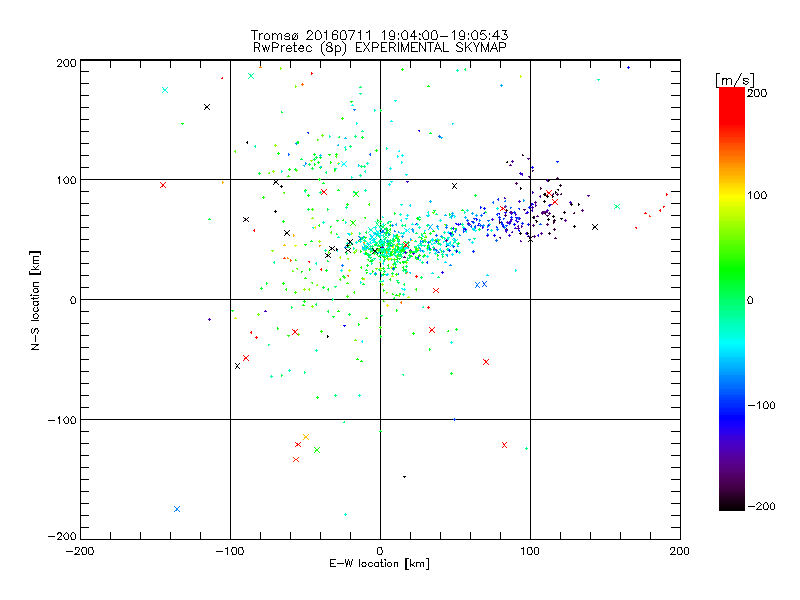
Task: Pick the red top section of the velocity colorbar
Action: coord(732,107)
